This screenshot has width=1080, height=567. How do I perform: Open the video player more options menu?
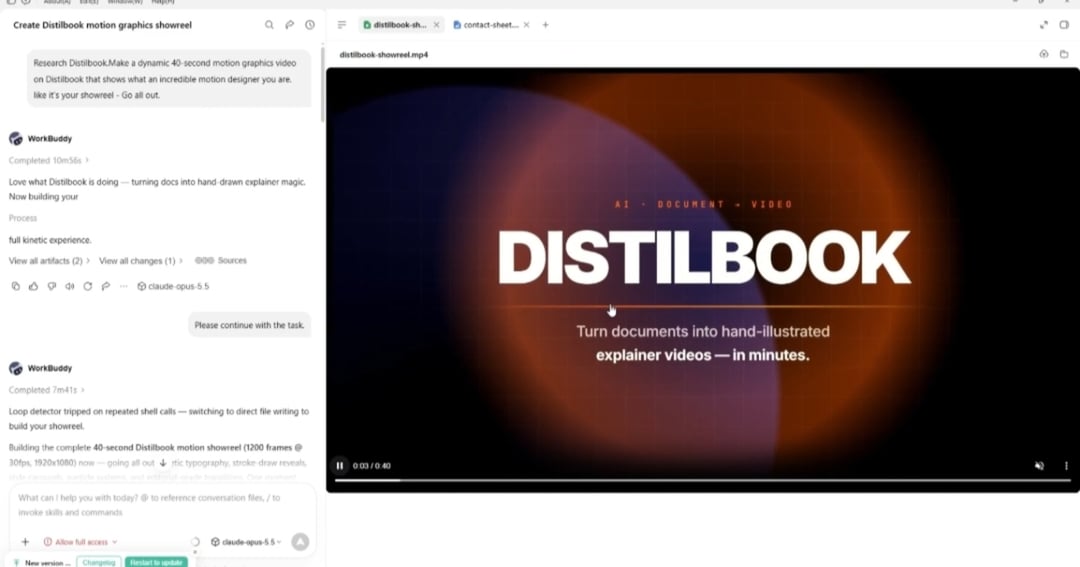1066,466
